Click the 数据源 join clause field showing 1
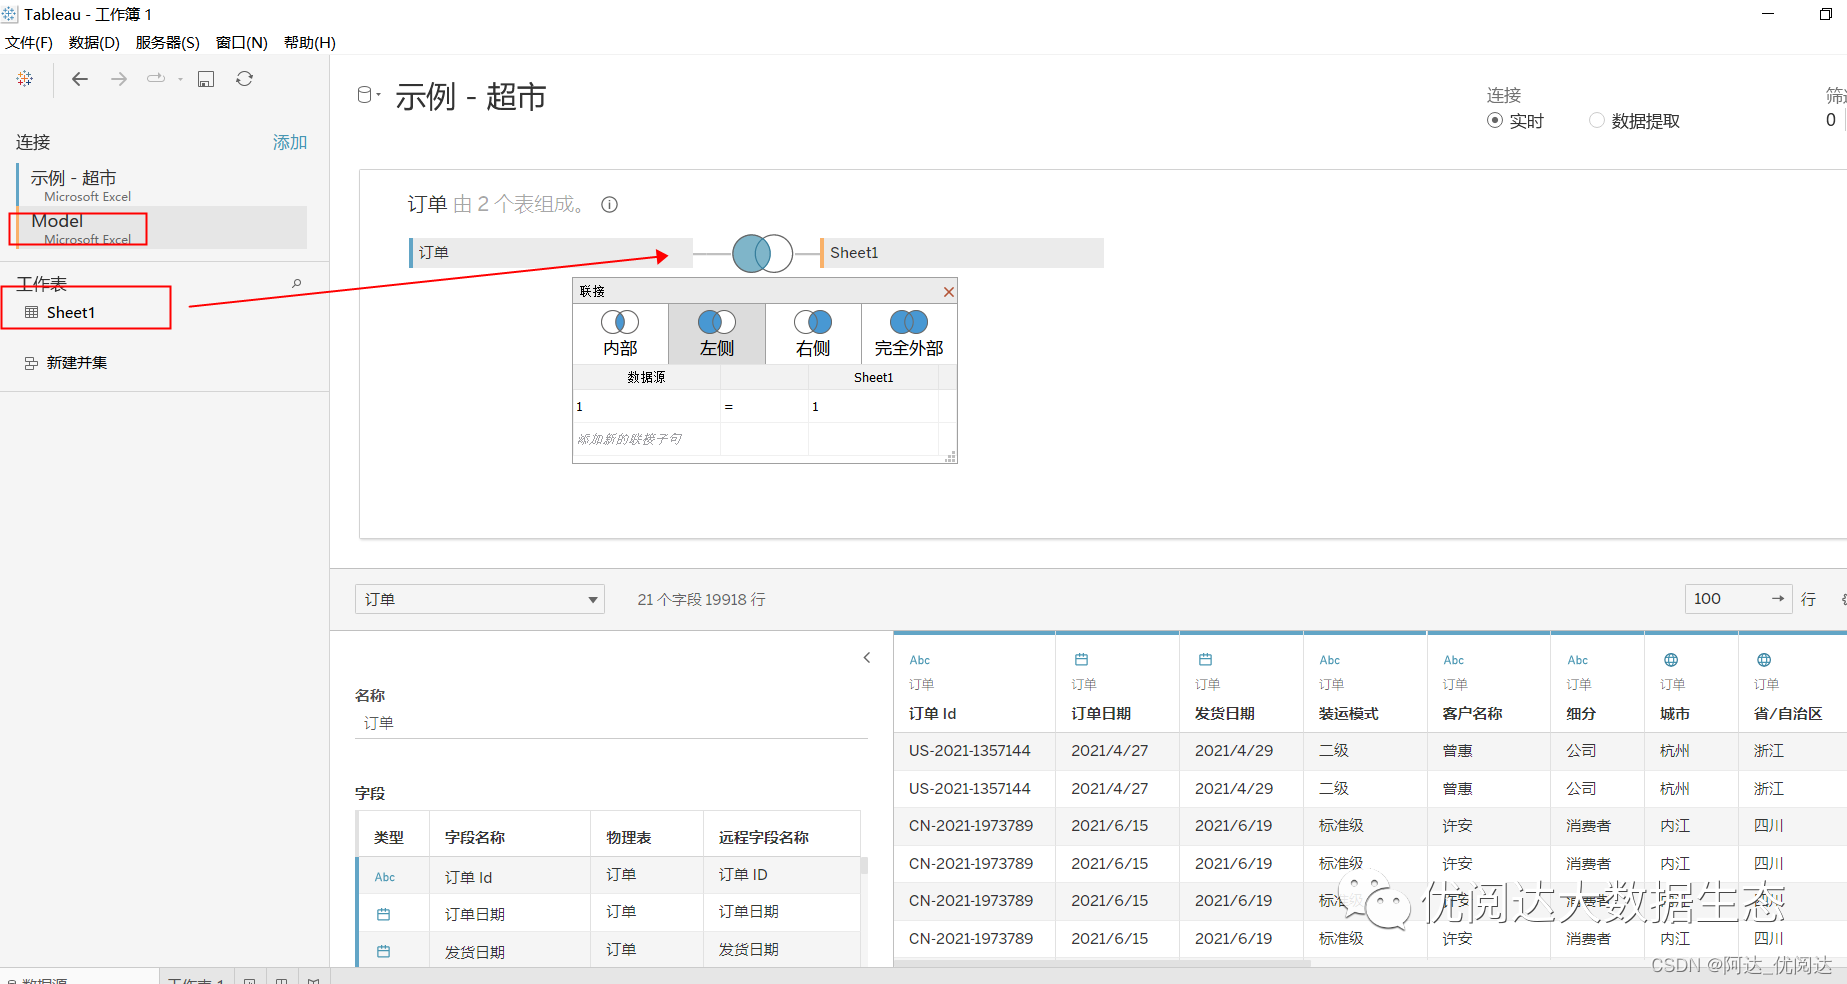The width and height of the screenshot is (1847, 984). point(646,407)
